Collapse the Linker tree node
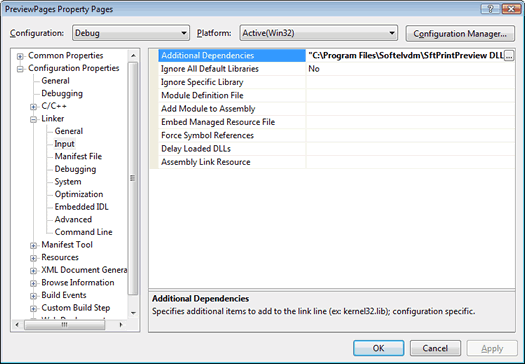 [33, 119]
